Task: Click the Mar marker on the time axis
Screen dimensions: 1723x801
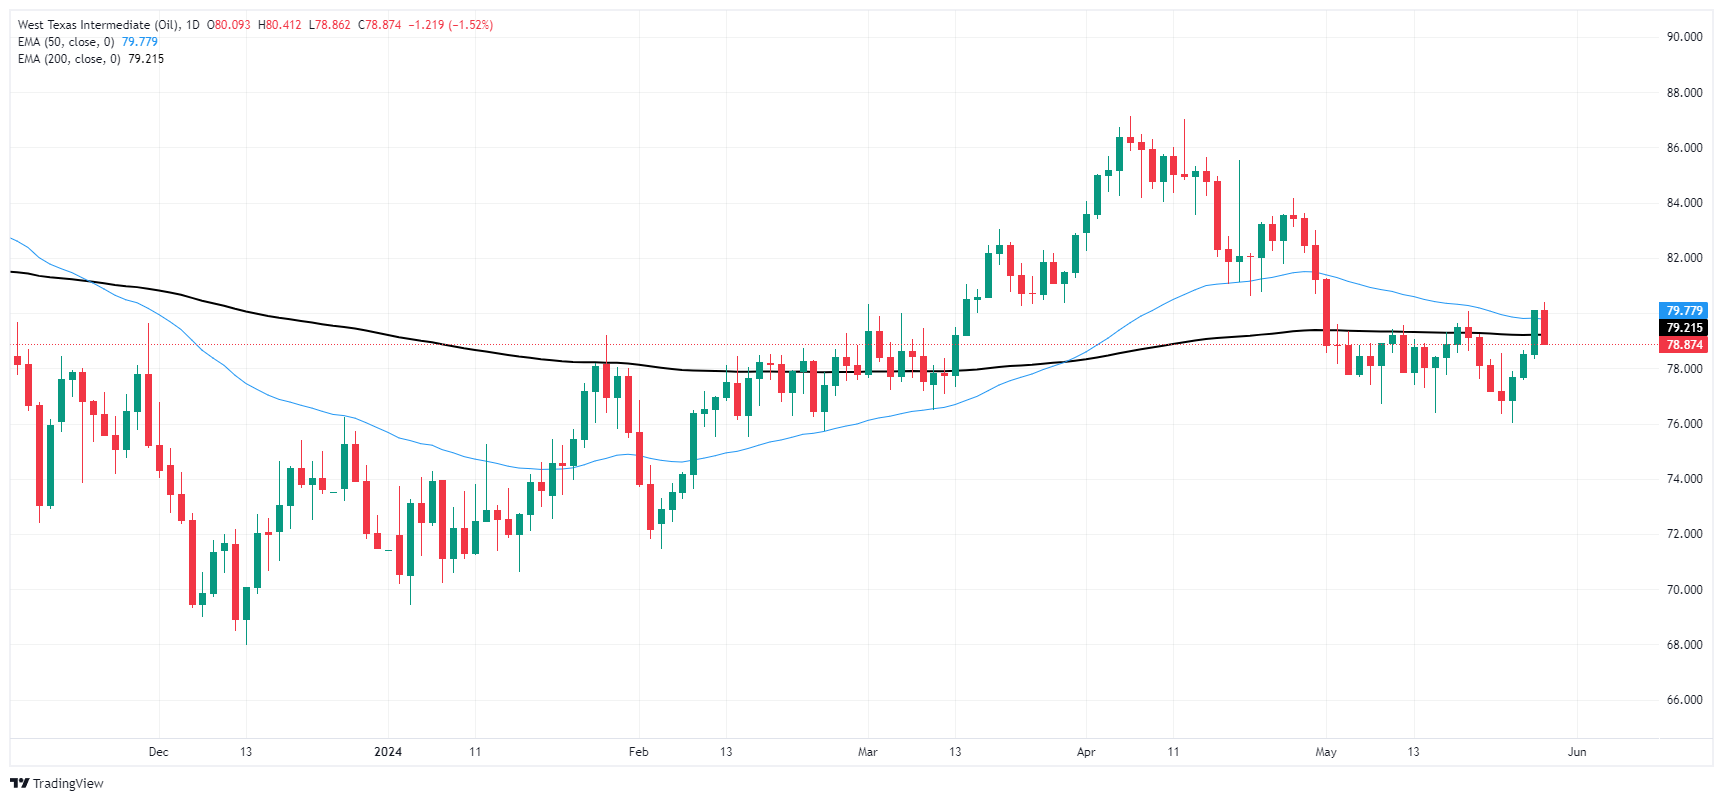Action: point(867,752)
